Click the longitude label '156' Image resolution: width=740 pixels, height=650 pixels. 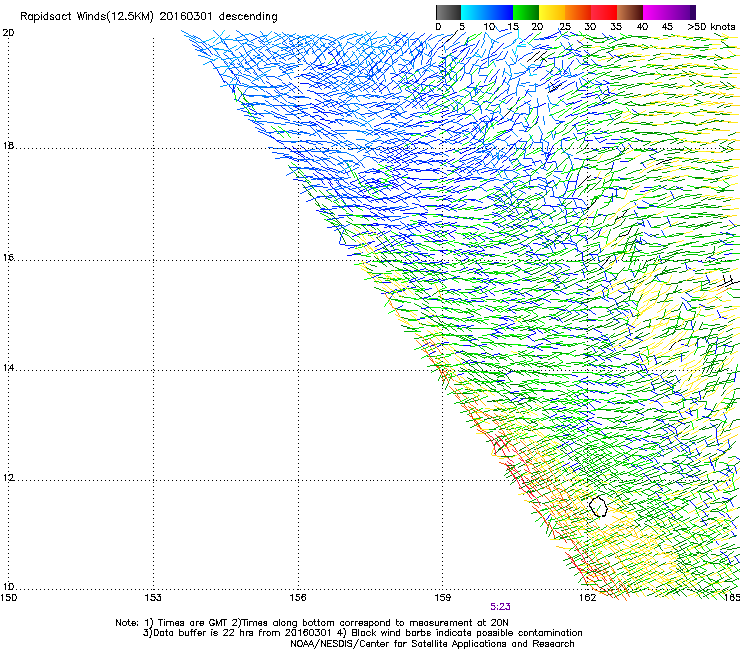click(x=298, y=598)
